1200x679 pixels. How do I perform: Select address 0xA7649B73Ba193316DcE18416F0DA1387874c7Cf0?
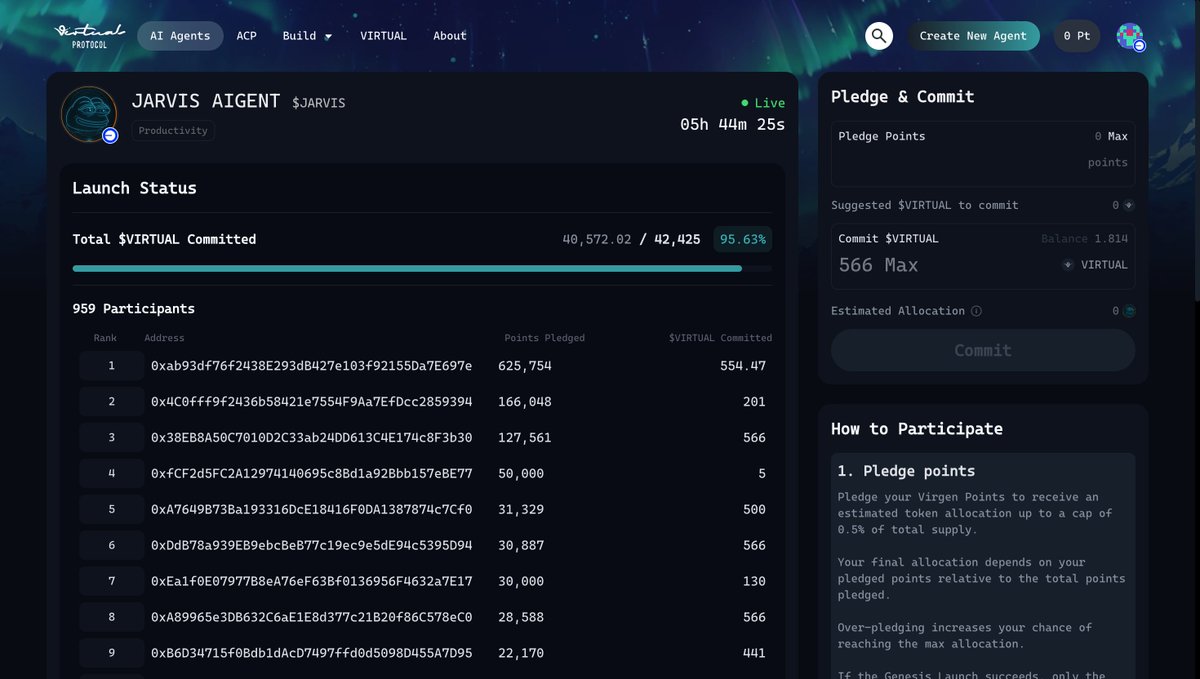point(311,510)
